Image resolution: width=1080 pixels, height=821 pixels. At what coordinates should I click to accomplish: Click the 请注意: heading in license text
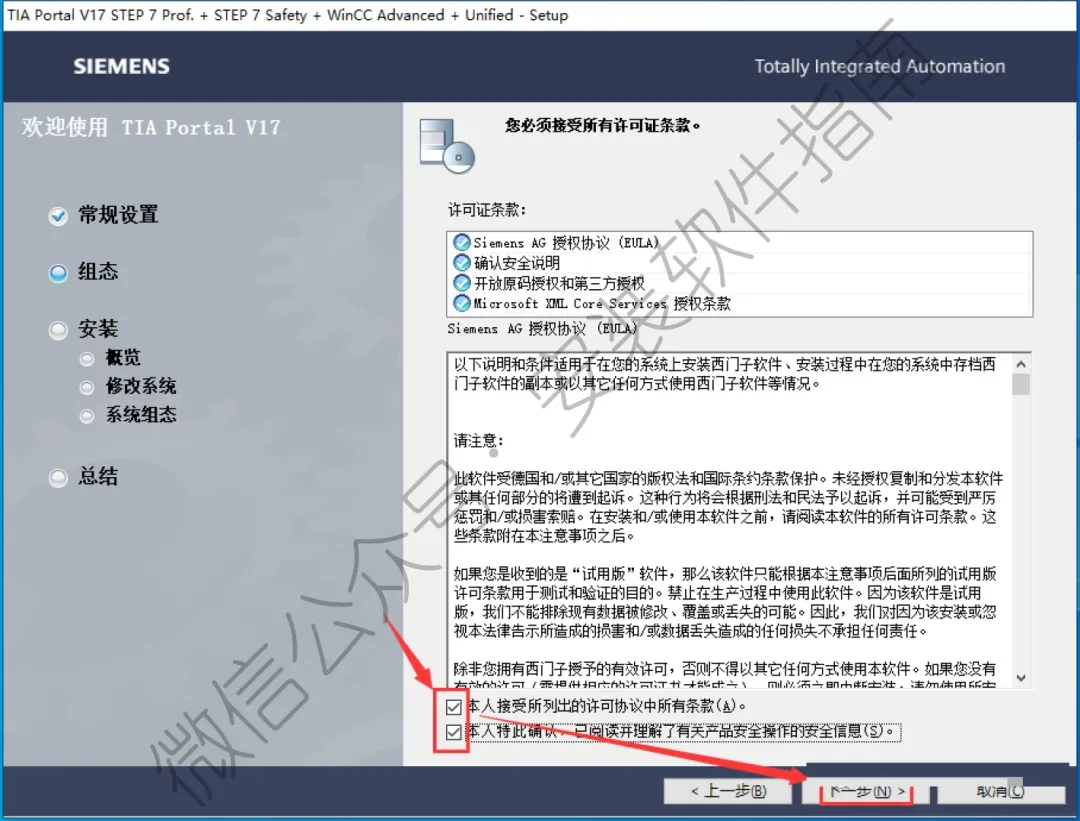(x=479, y=440)
